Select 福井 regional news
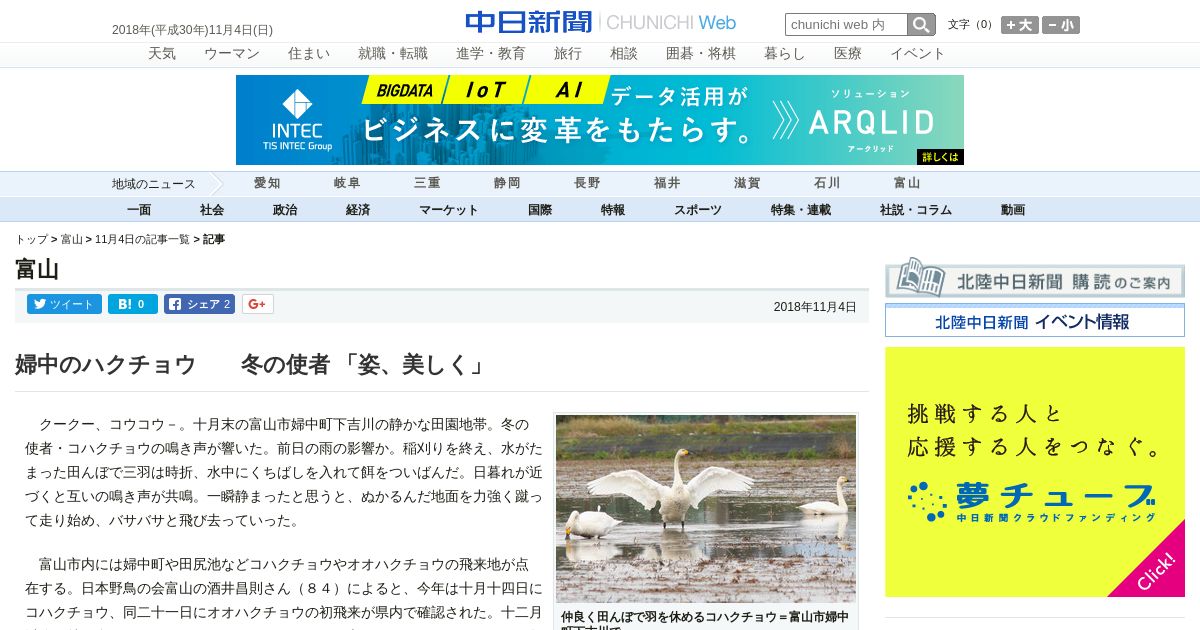 (x=667, y=183)
